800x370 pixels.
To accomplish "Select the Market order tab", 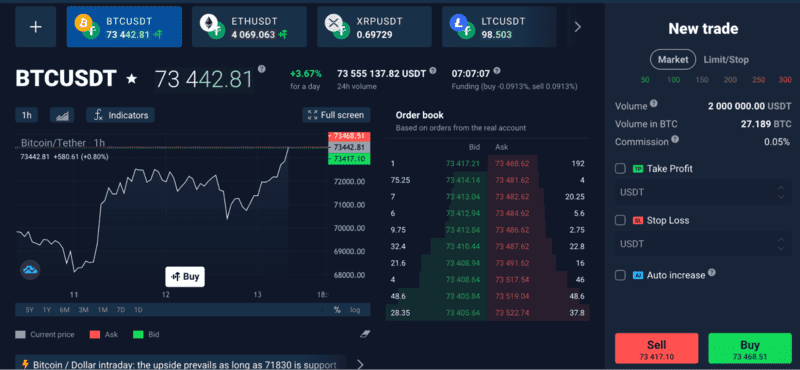I will pos(673,60).
